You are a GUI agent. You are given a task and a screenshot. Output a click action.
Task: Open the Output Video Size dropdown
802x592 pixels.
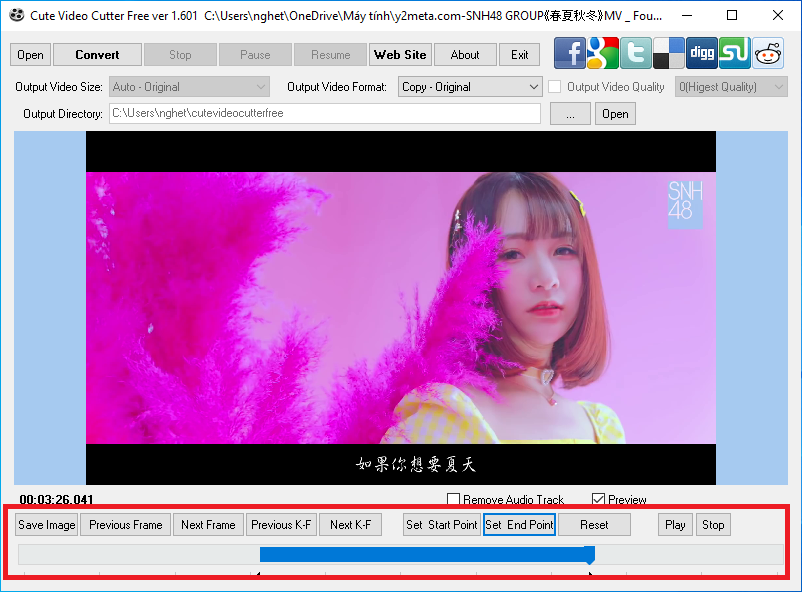click(x=189, y=87)
